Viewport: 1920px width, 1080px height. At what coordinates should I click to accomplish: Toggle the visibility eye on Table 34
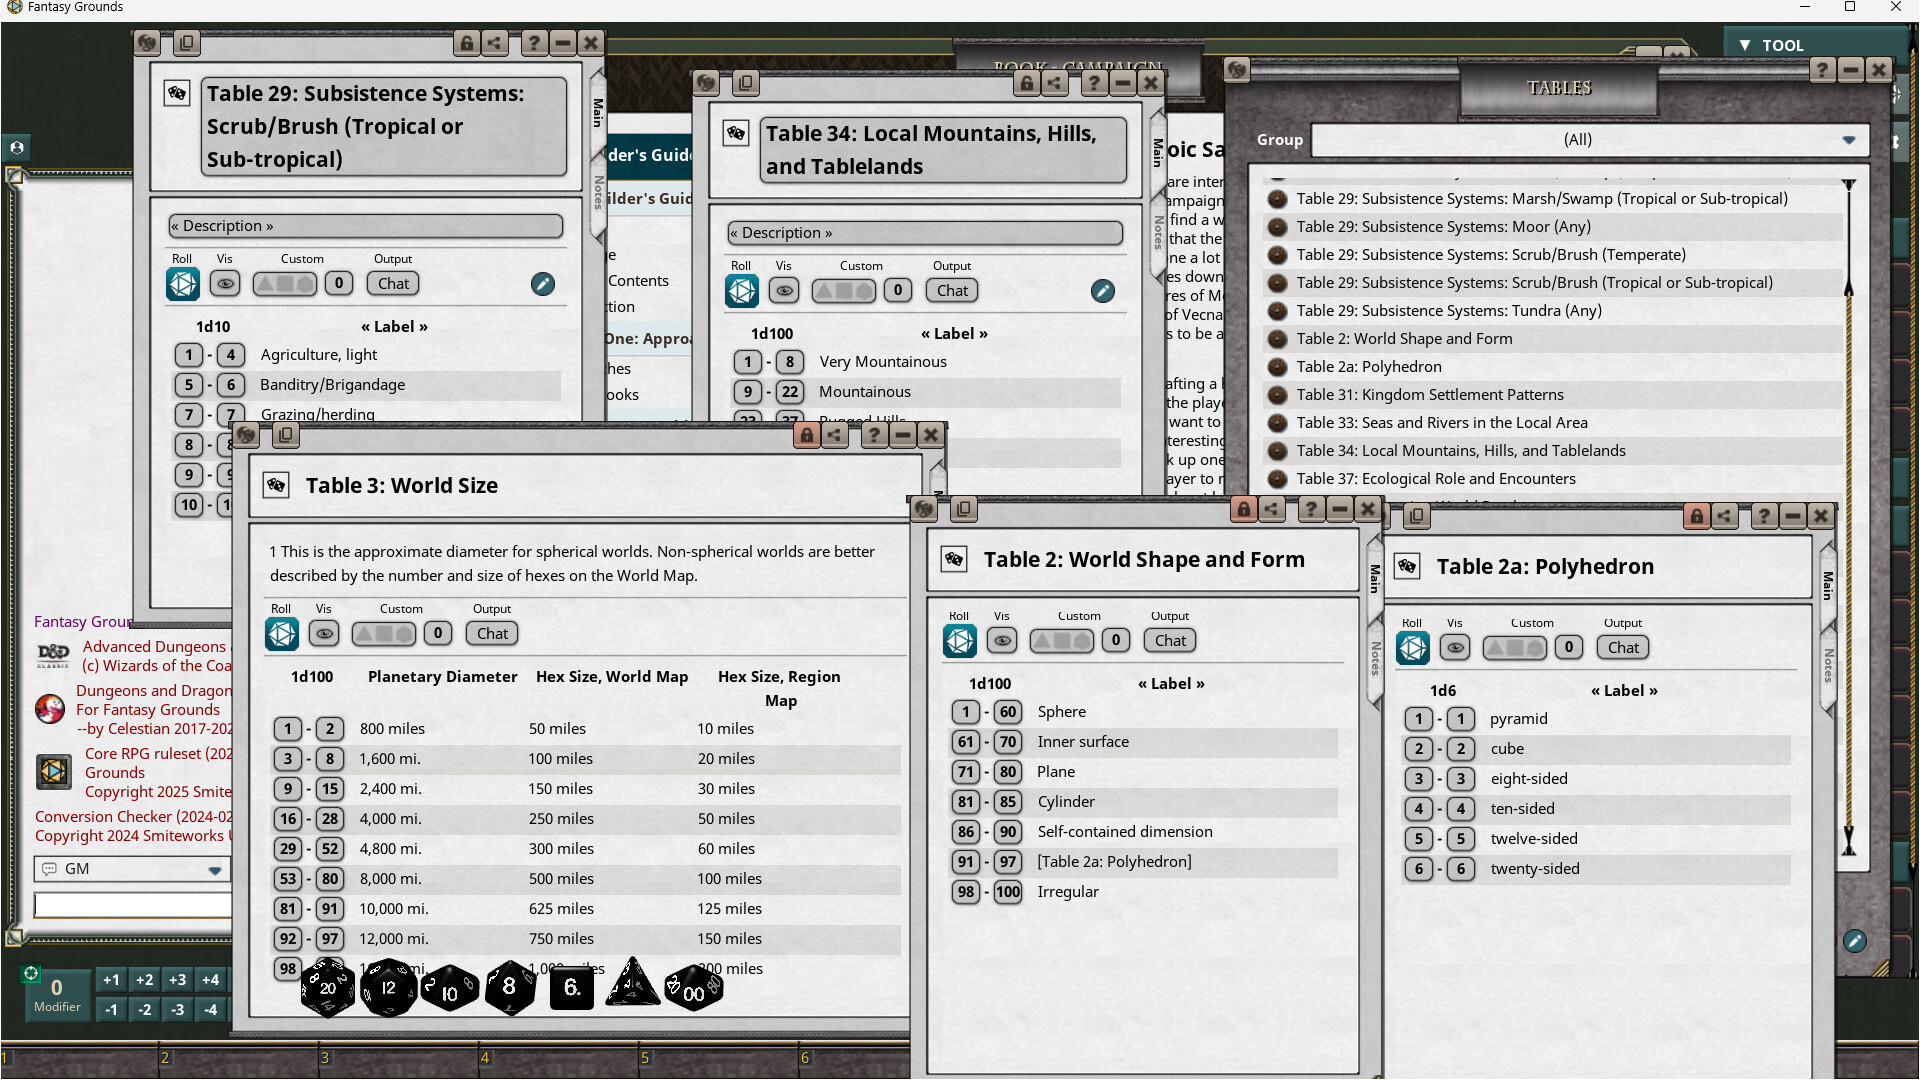[x=783, y=290]
